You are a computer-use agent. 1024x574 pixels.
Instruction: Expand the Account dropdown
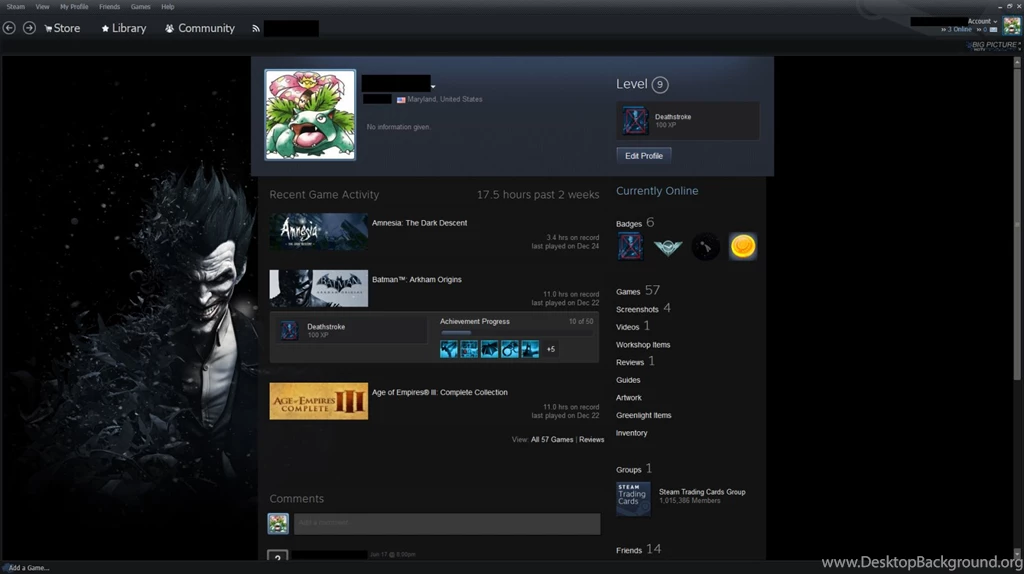(x=982, y=22)
